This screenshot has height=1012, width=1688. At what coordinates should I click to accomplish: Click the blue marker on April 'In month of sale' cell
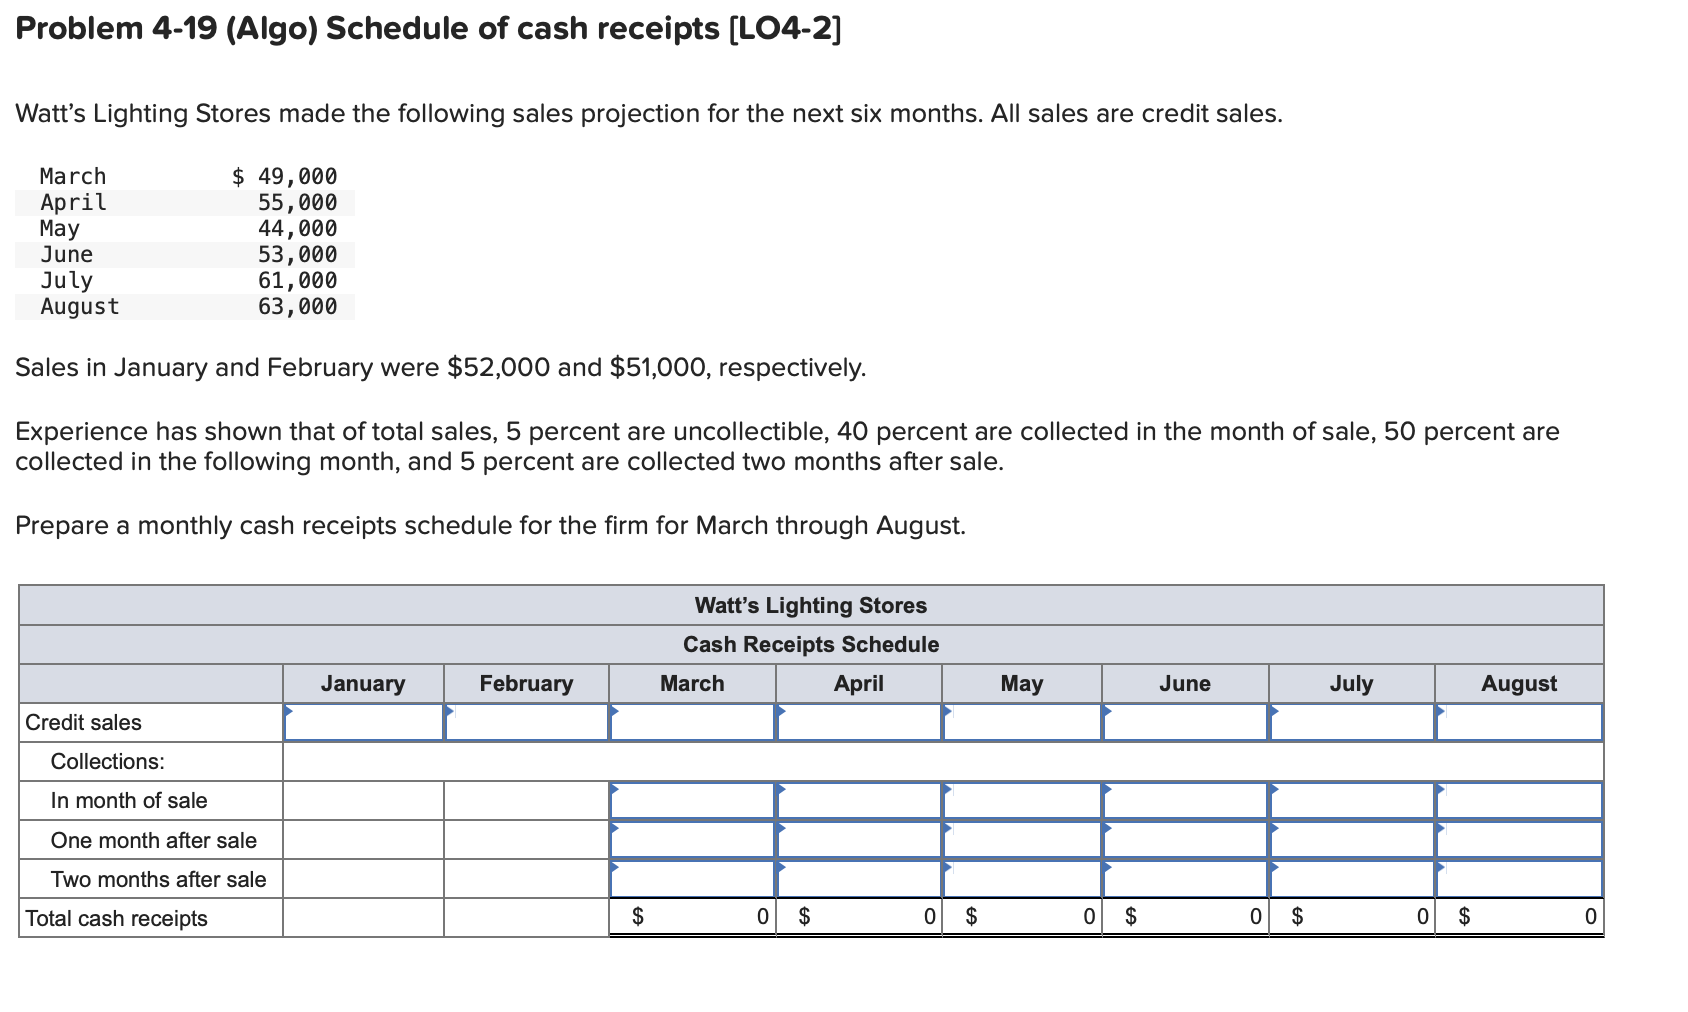pos(781,792)
